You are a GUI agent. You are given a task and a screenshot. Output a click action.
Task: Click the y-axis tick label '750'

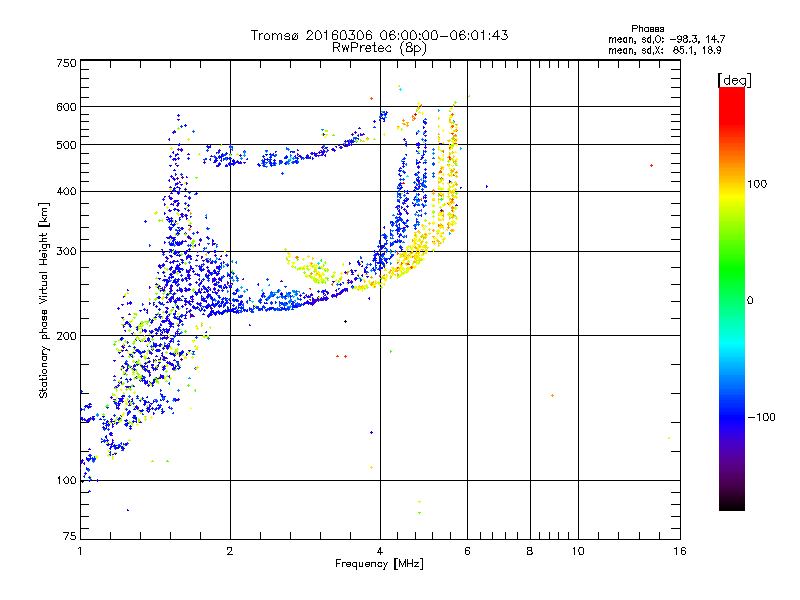pos(67,63)
